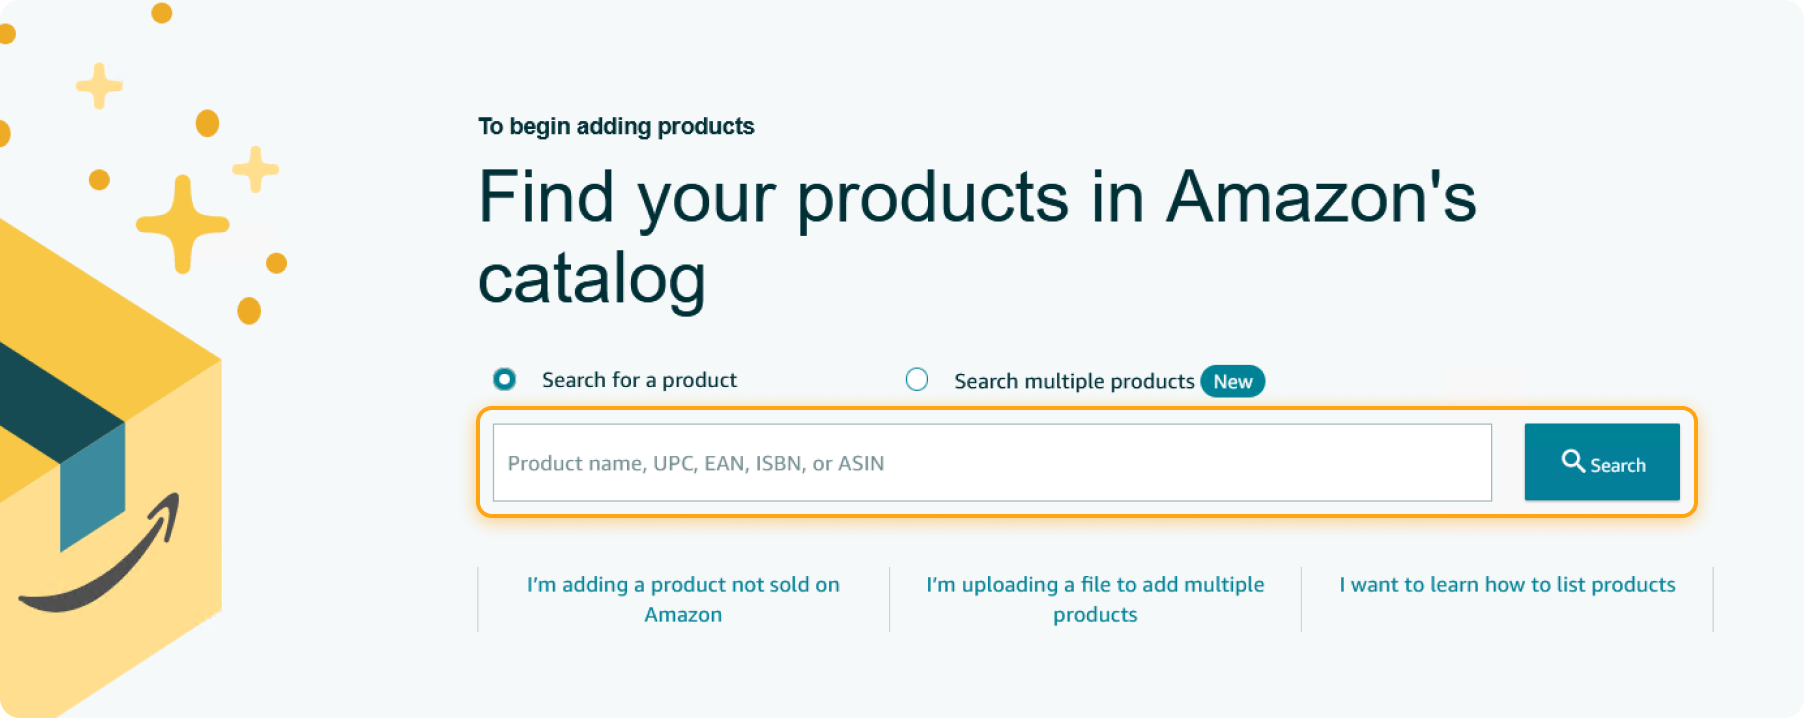Image resolution: width=1804 pixels, height=718 pixels.
Task: Click the magnifying glass icon in the Search button
Action: [x=1572, y=462]
